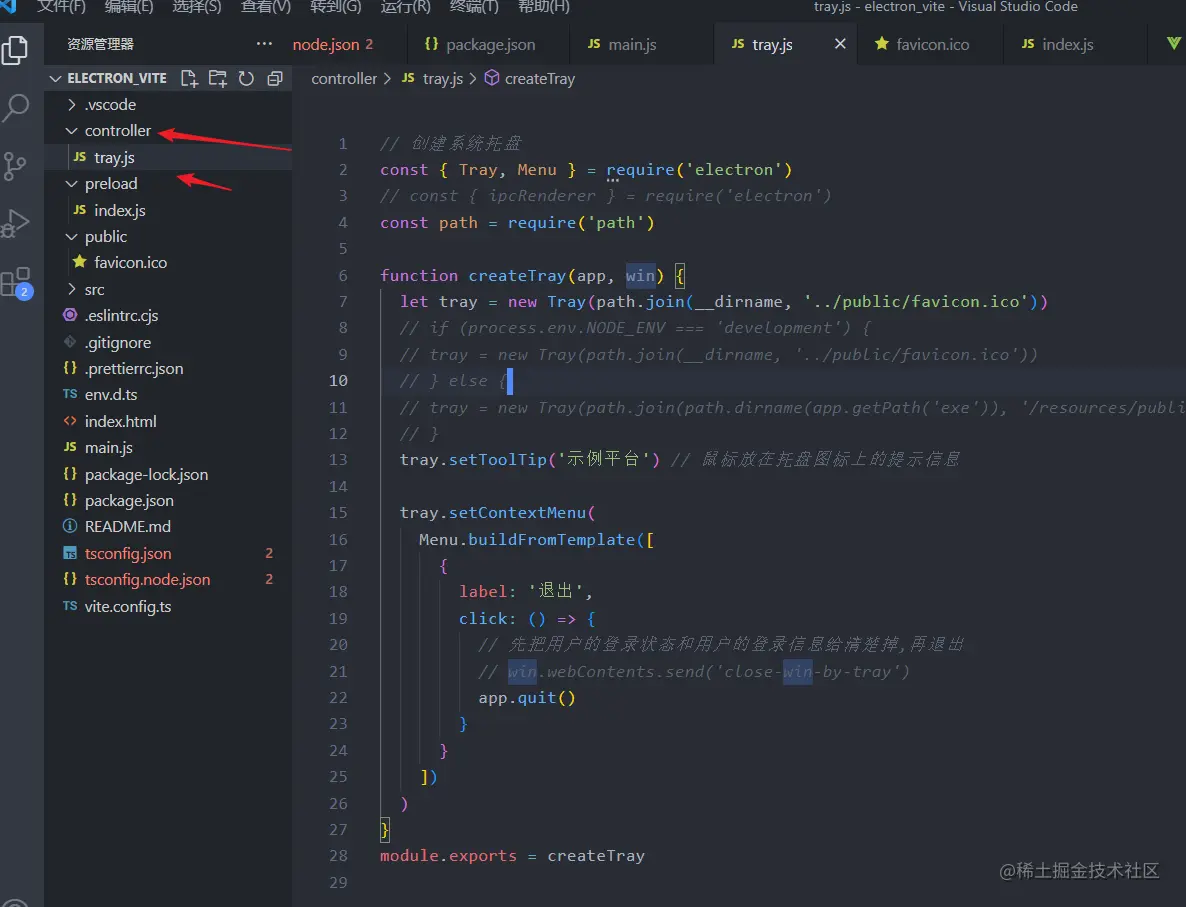Click require('electron') on line 2
The width and height of the screenshot is (1186, 907).
click(699, 169)
